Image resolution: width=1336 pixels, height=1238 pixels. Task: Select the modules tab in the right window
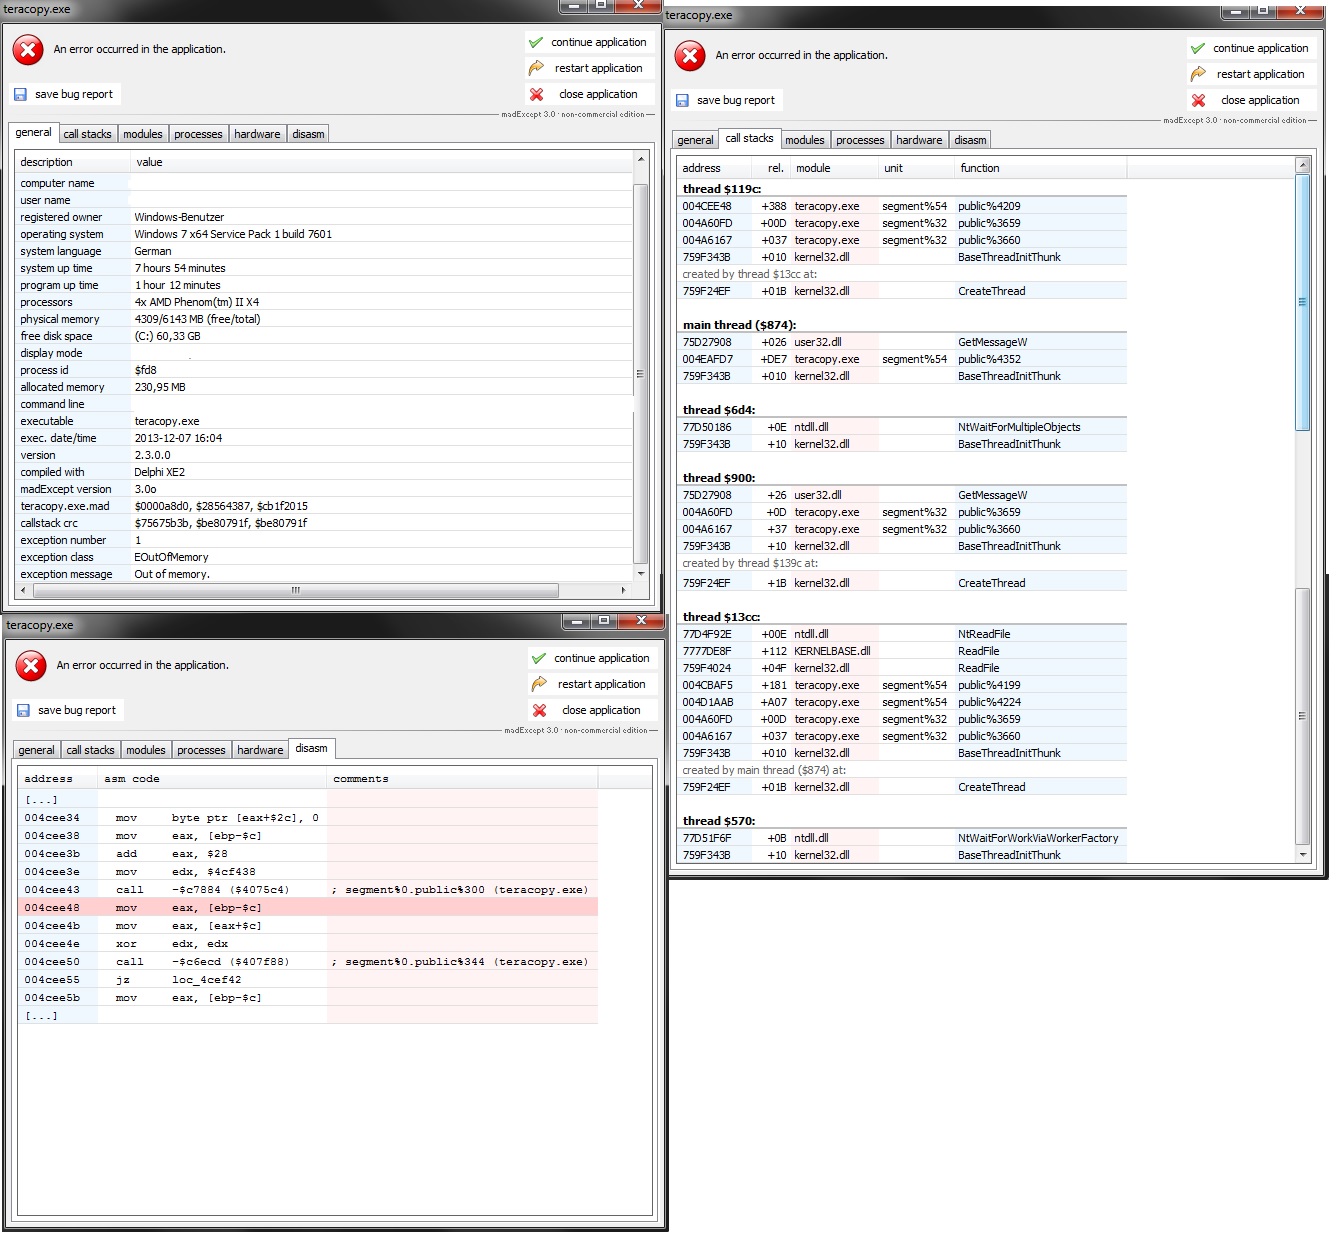point(805,140)
